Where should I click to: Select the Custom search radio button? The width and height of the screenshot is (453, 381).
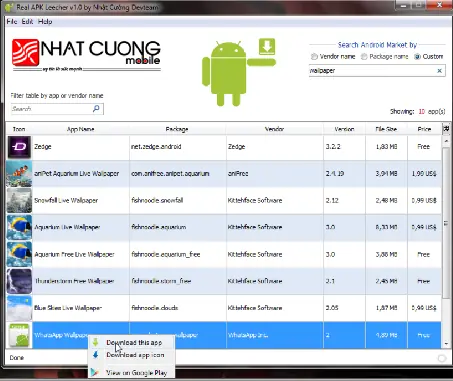coord(417,57)
